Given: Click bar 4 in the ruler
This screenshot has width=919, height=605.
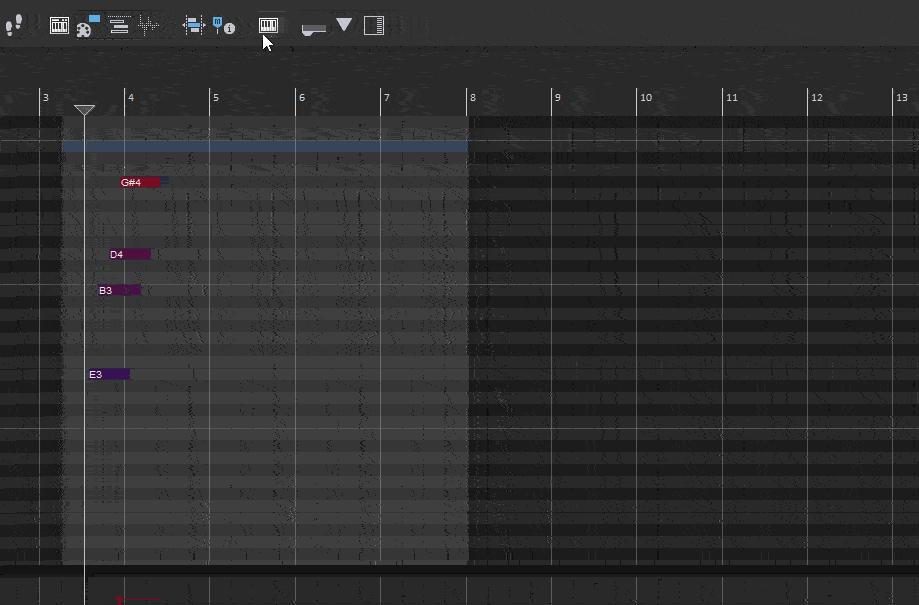Looking at the screenshot, I should [131, 97].
